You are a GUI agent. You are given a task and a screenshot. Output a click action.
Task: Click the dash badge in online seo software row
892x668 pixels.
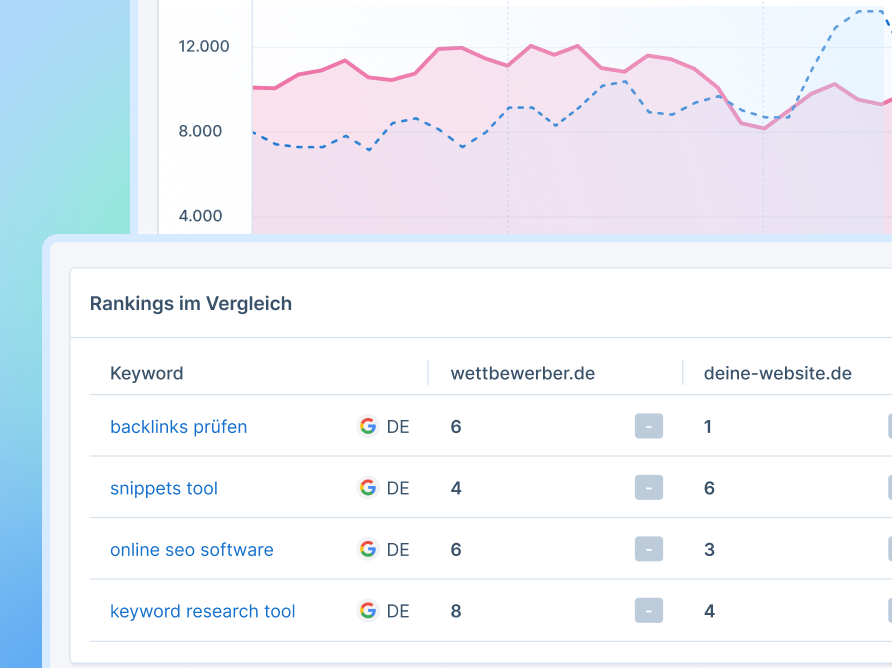[649, 549]
